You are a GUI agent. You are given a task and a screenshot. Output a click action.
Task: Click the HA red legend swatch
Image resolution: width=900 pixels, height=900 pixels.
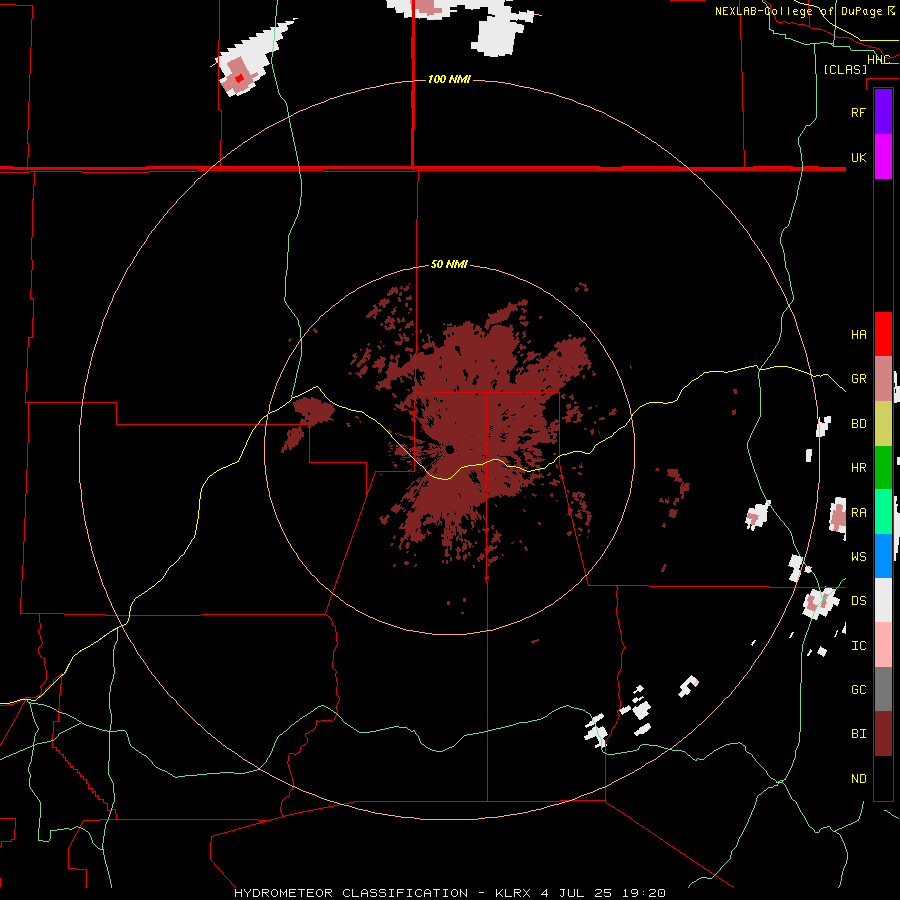(x=883, y=334)
